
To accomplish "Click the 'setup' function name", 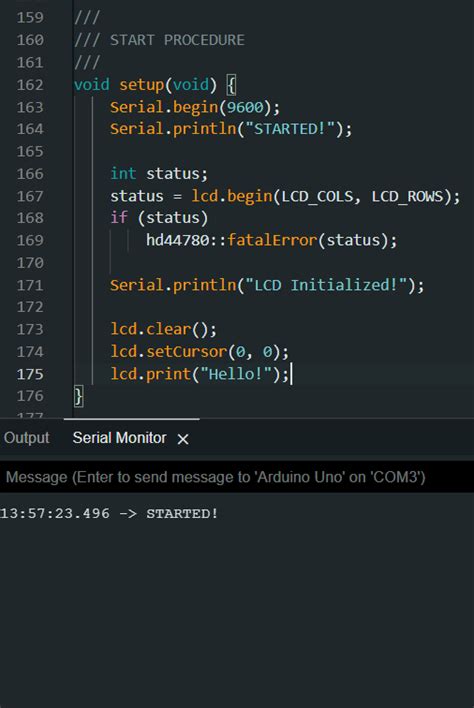I will click(141, 84).
